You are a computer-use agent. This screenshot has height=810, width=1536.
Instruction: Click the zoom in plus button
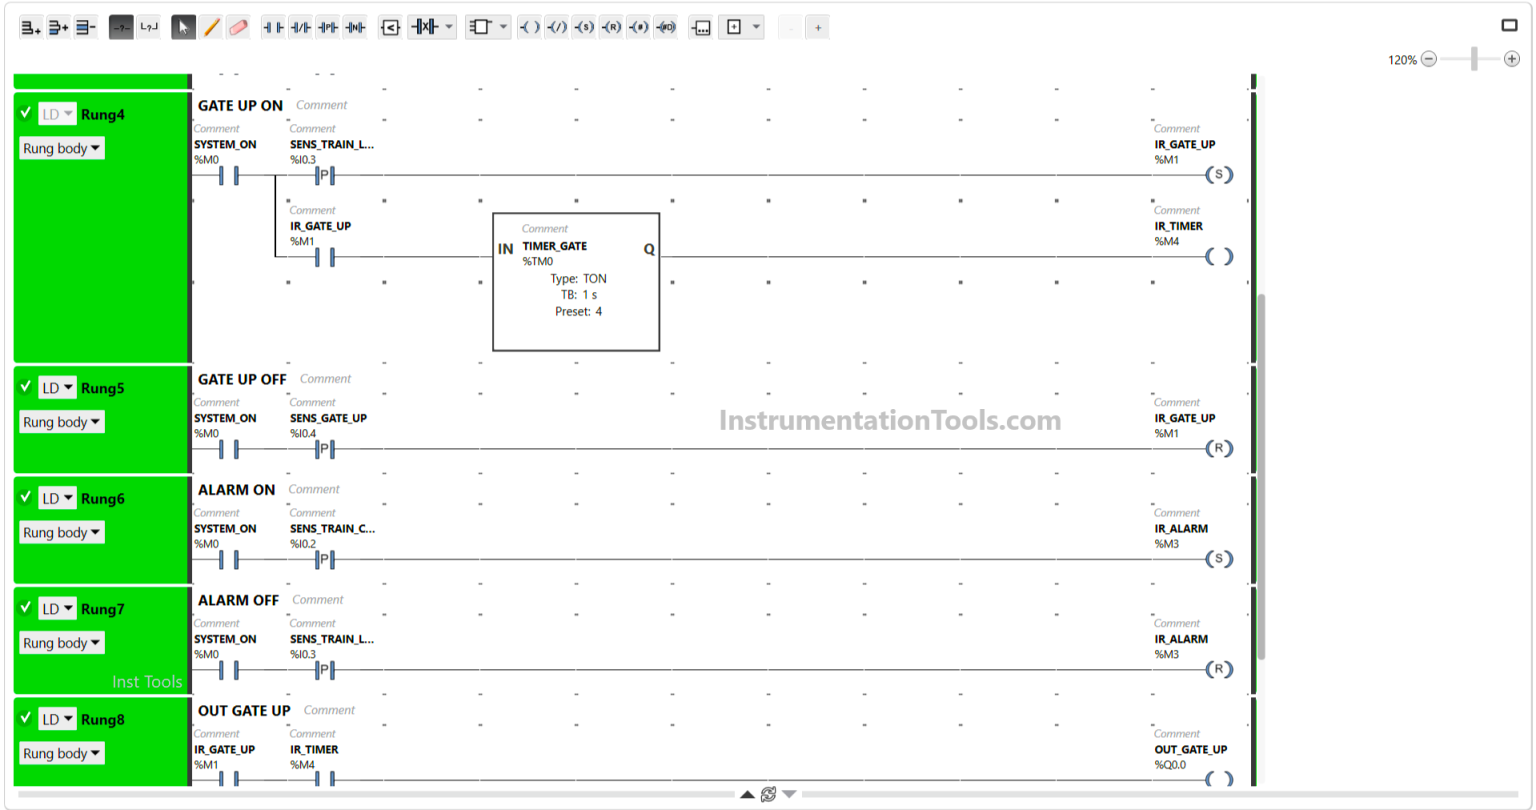coord(1511,59)
